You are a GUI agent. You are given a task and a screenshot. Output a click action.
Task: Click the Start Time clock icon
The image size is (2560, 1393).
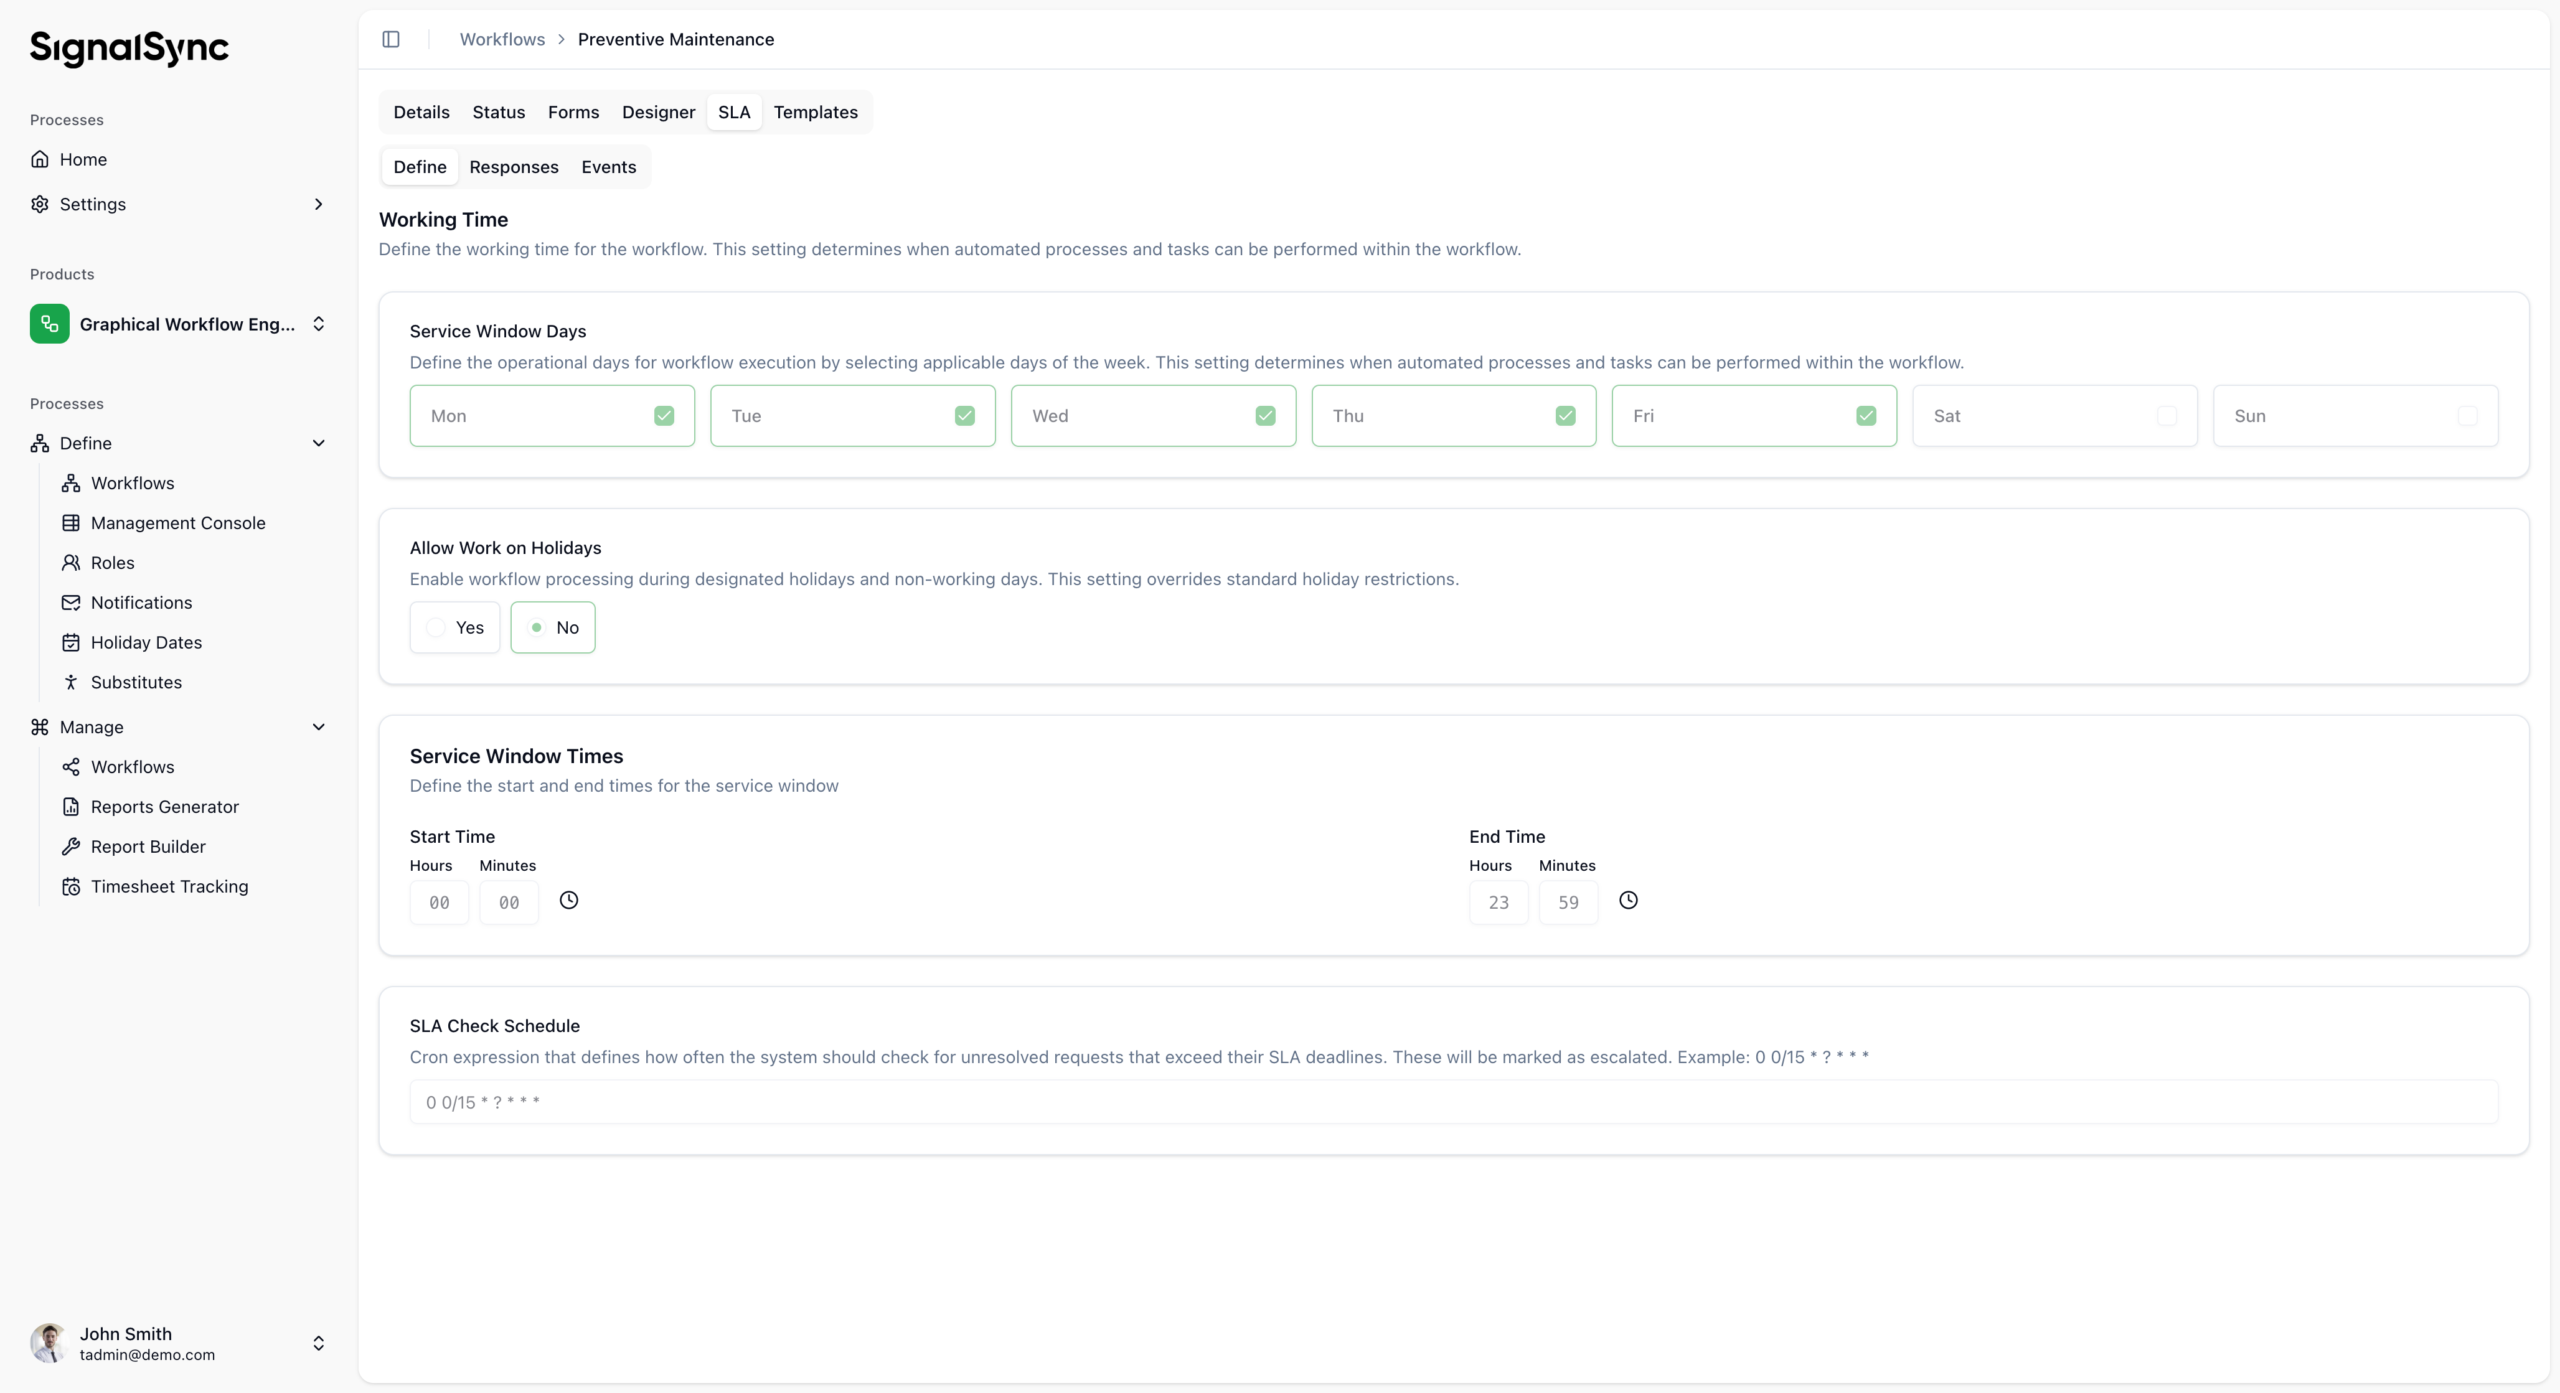click(x=569, y=900)
